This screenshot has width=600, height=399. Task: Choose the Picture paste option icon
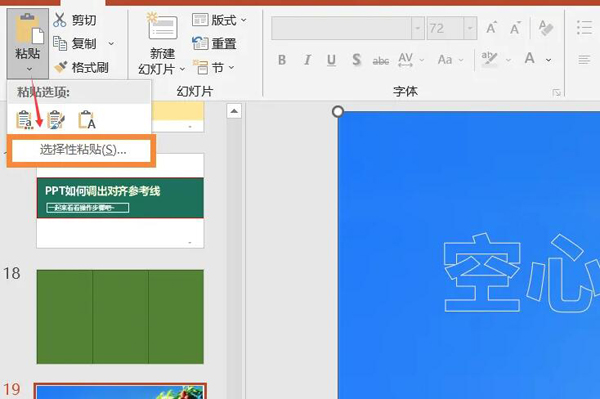(56, 120)
